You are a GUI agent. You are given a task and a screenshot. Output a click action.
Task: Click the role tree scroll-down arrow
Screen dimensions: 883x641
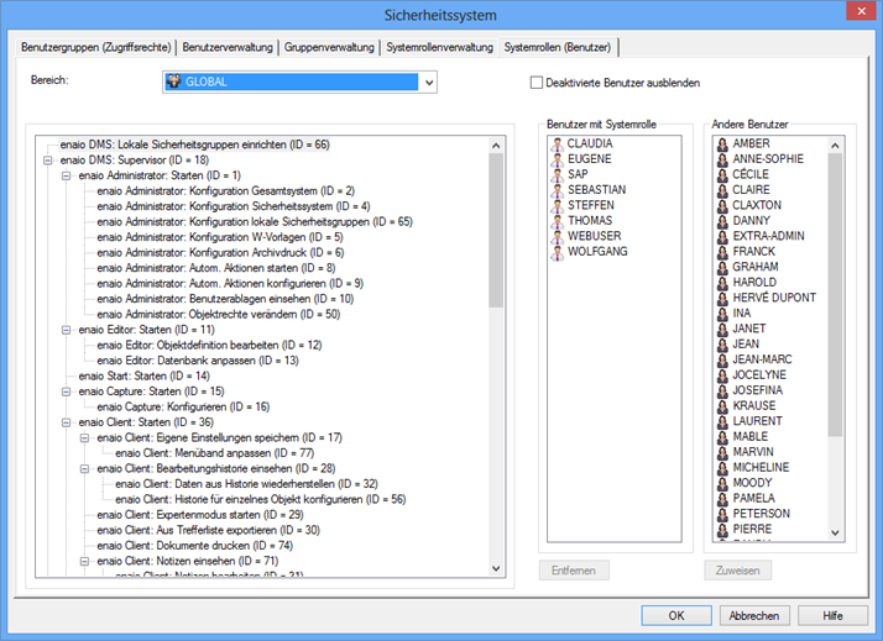point(496,569)
